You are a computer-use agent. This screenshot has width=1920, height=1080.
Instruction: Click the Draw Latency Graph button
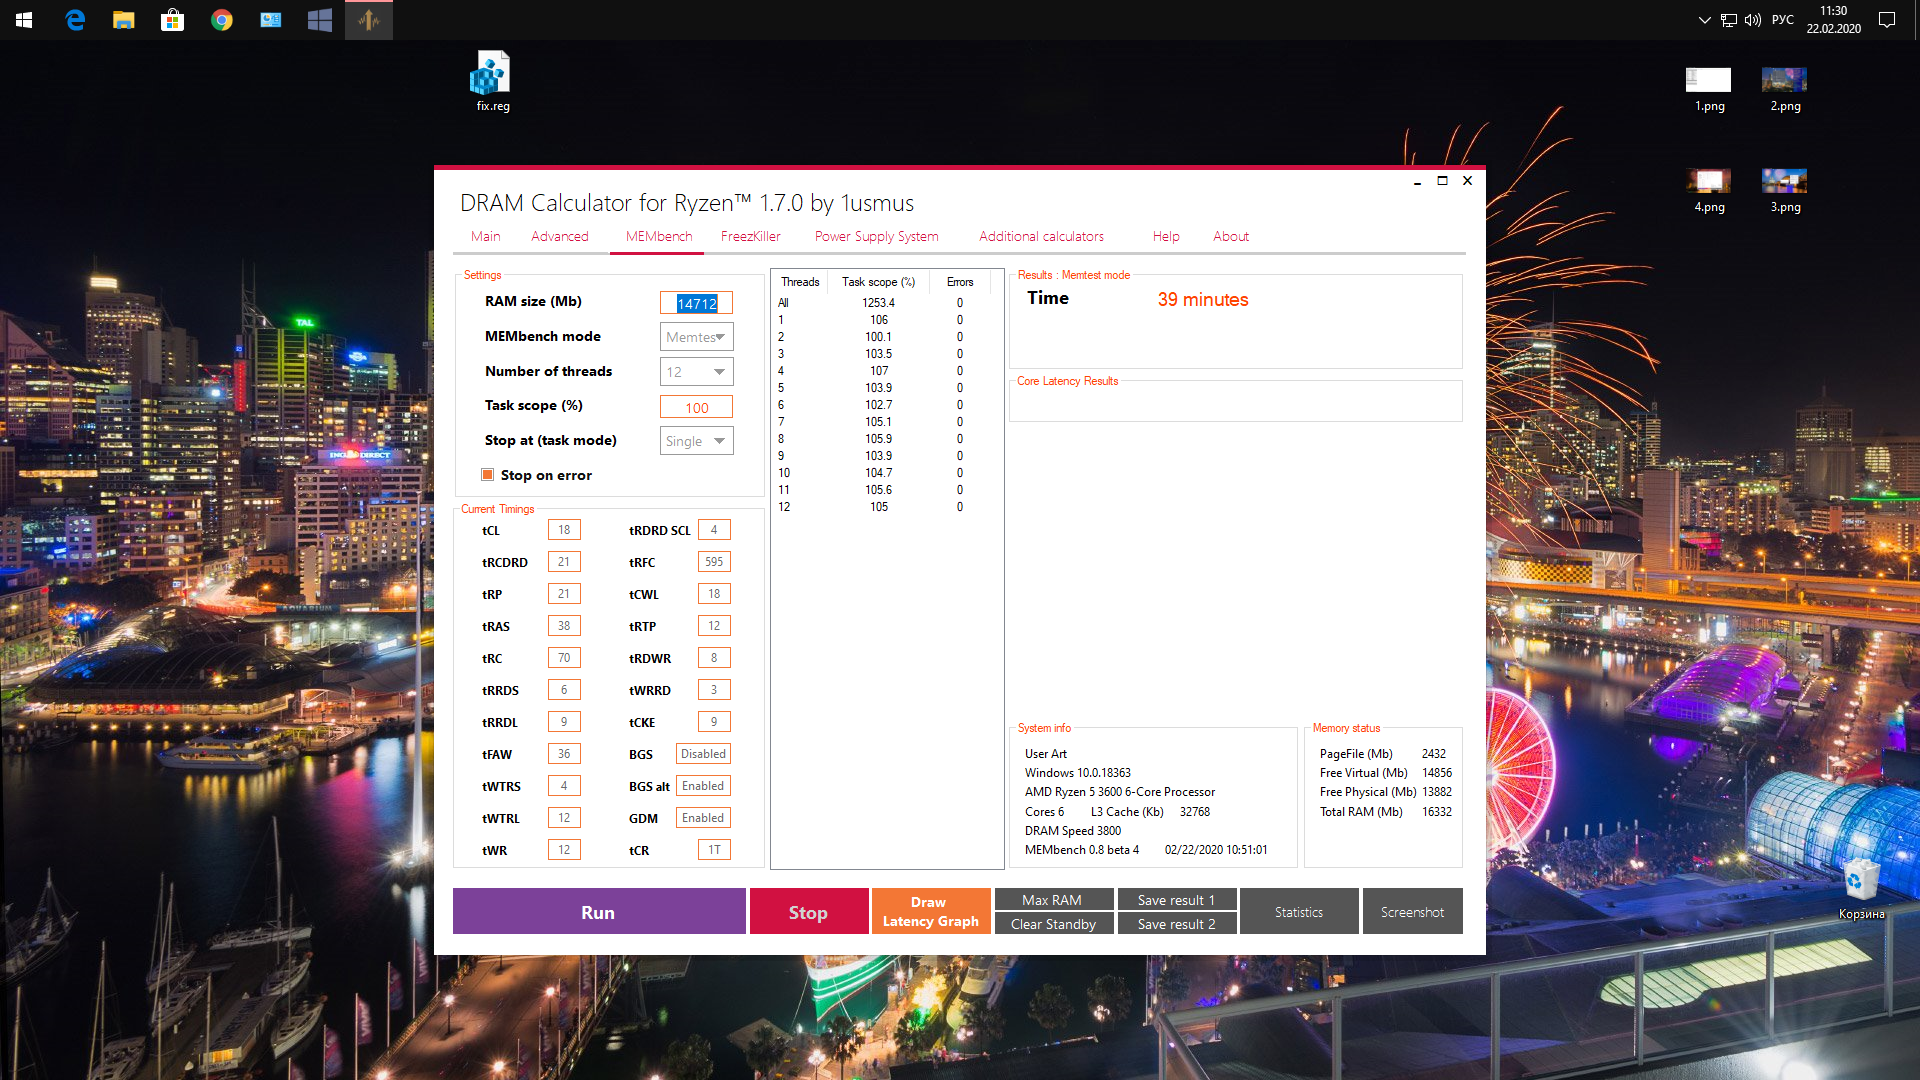(930, 911)
